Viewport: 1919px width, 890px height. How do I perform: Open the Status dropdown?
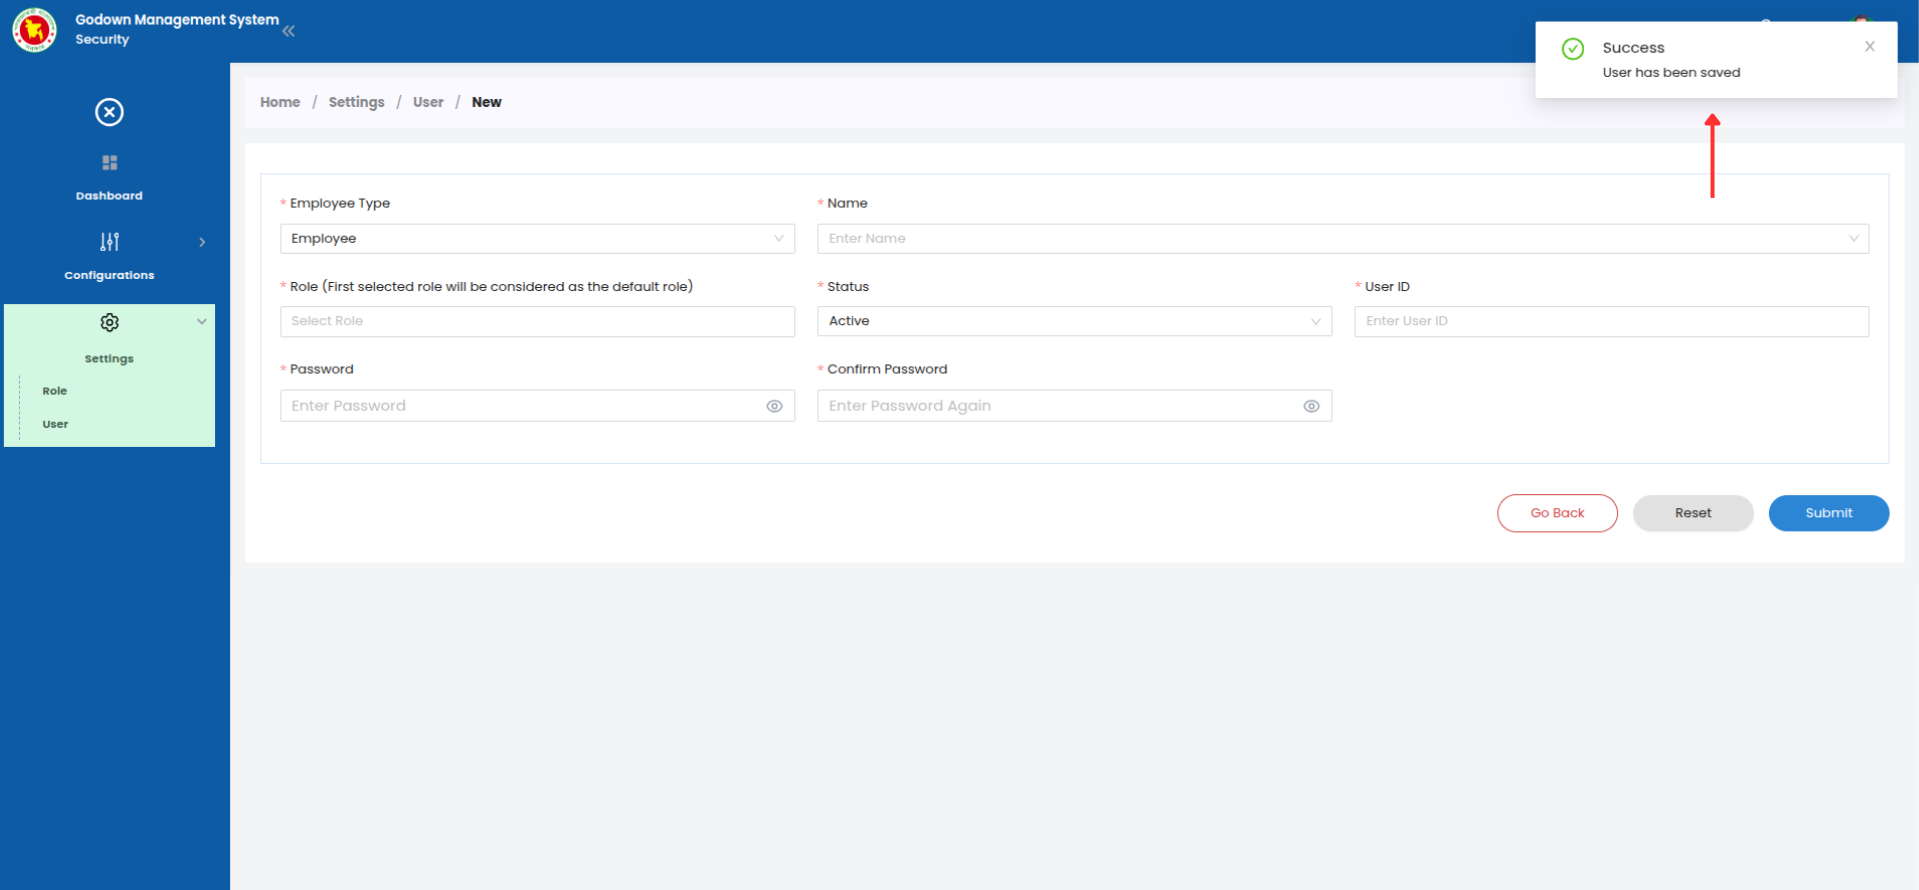tap(1074, 321)
